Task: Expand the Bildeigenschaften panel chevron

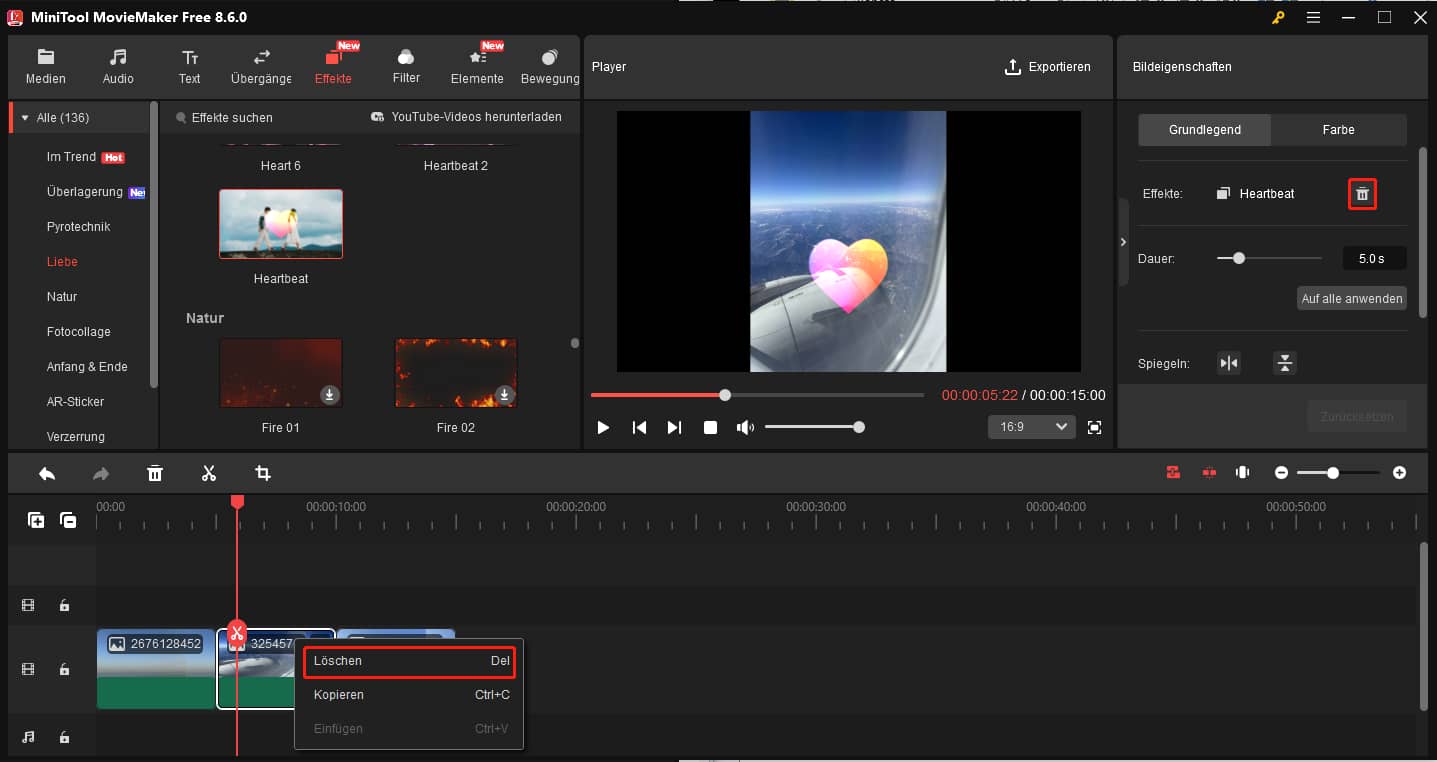Action: (1122, 241)
